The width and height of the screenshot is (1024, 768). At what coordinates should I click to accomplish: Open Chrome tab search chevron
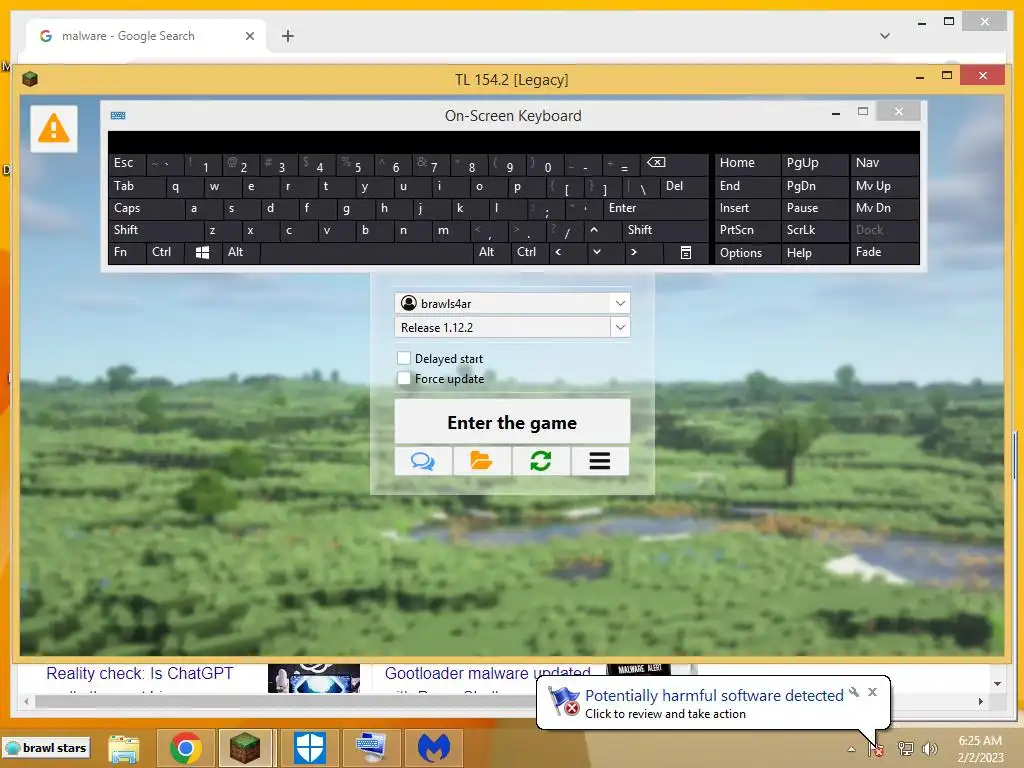(885, 36)
